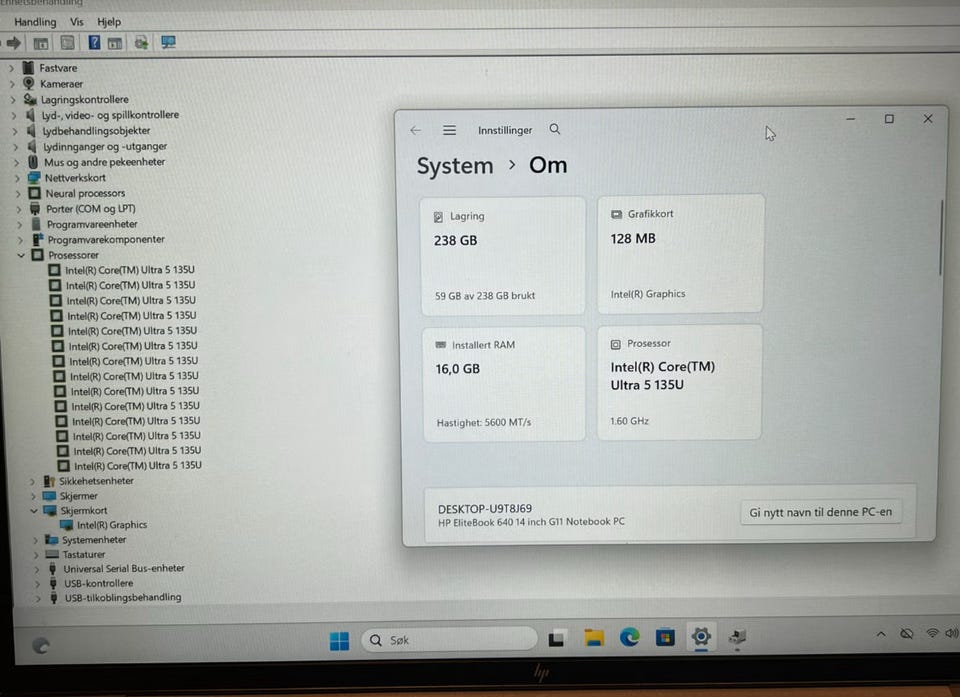Open the Vis menu
960x697 pixels.
tap(77, 21)
